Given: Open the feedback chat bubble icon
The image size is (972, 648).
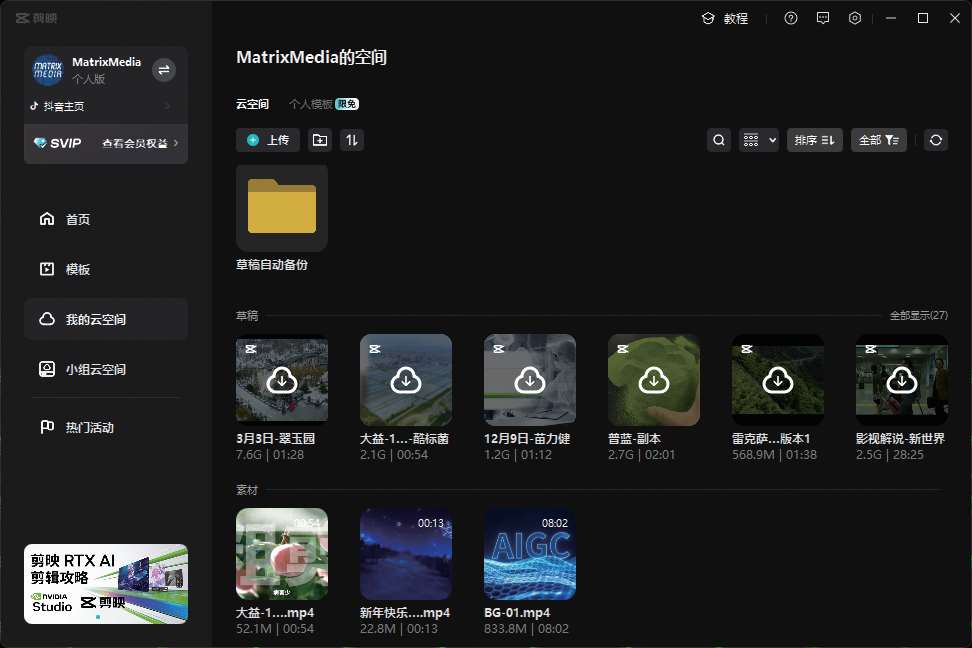Looking at the screenshot, I should pos(823,18).
